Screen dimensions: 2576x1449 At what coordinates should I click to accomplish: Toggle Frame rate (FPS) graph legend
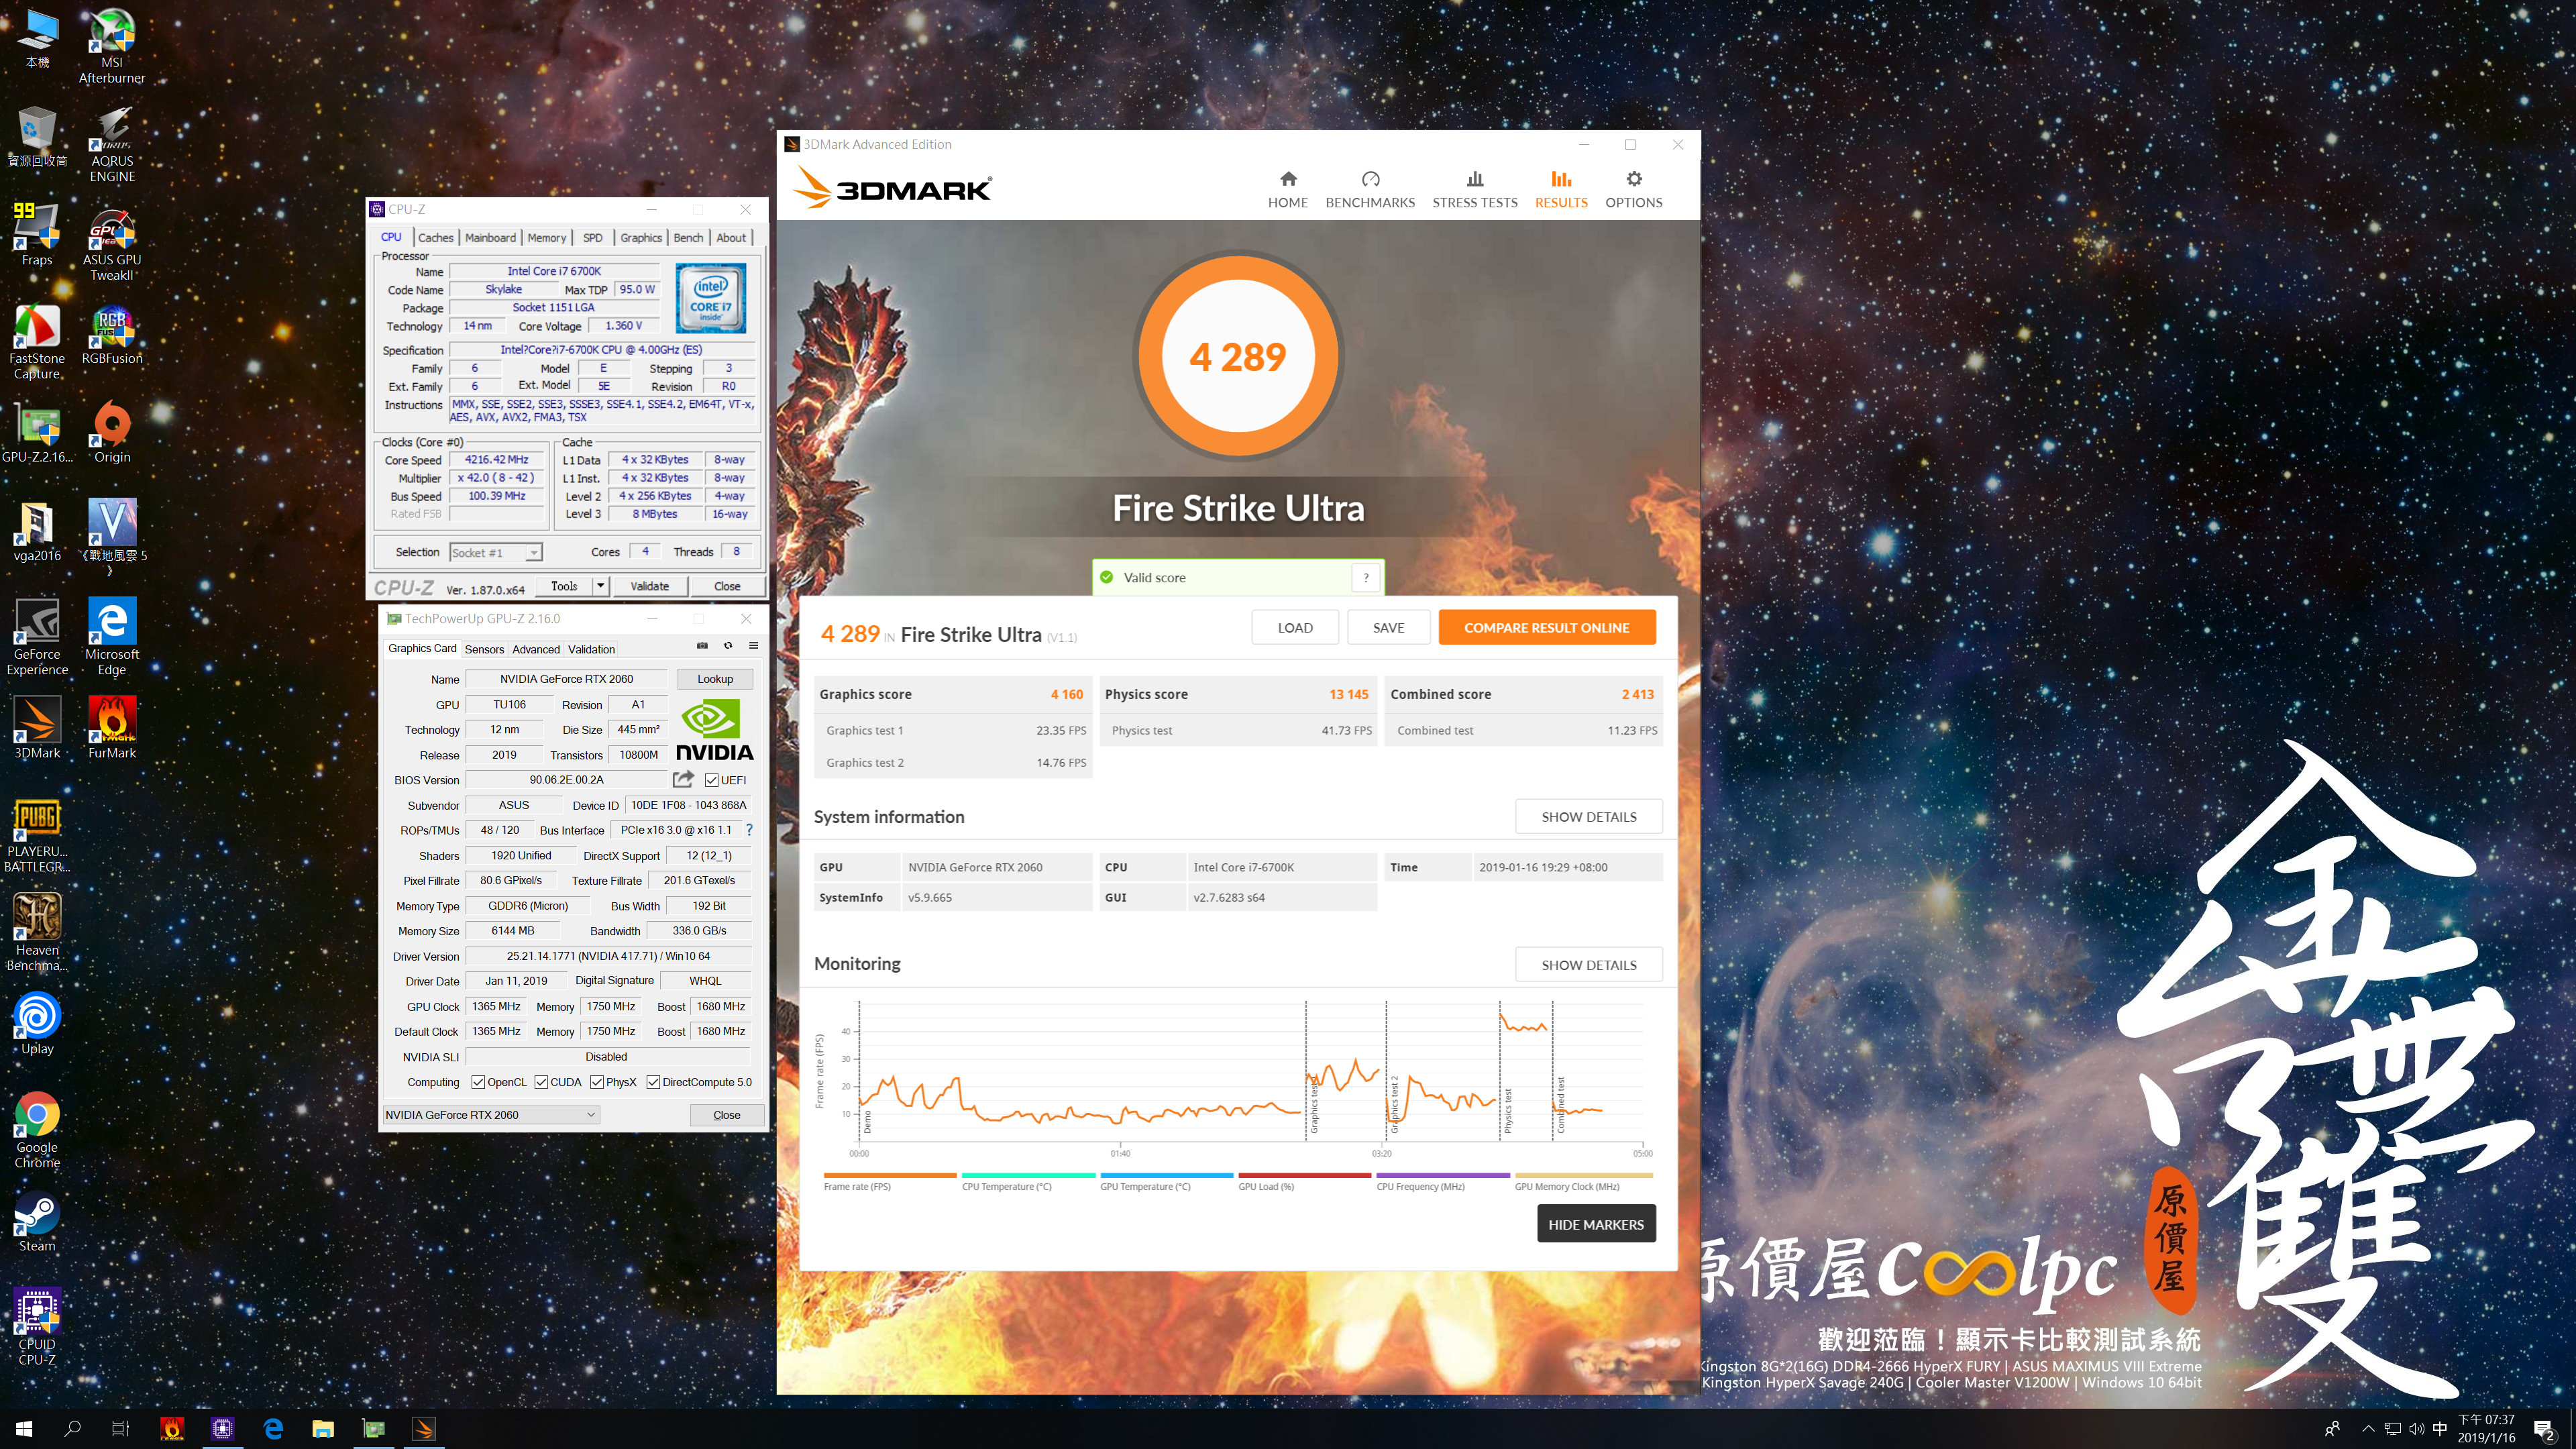tap(889, 1182)
